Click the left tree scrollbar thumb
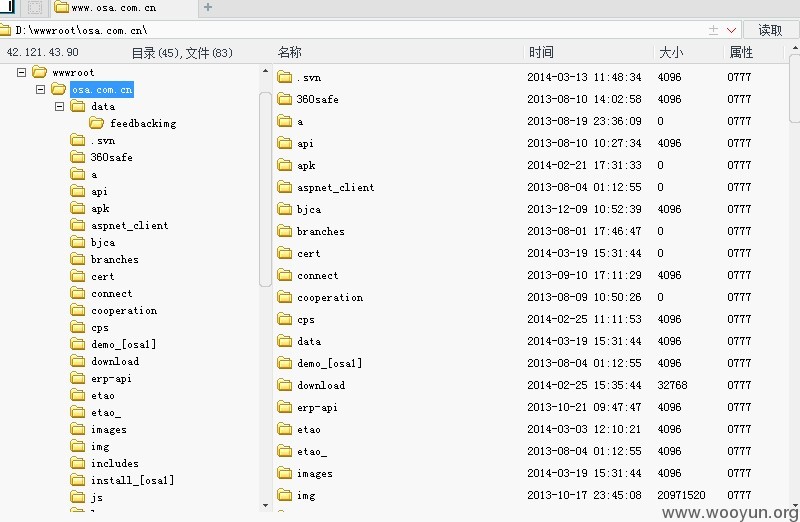The height and width of the screenshot is (522, 800). [265, 189]
